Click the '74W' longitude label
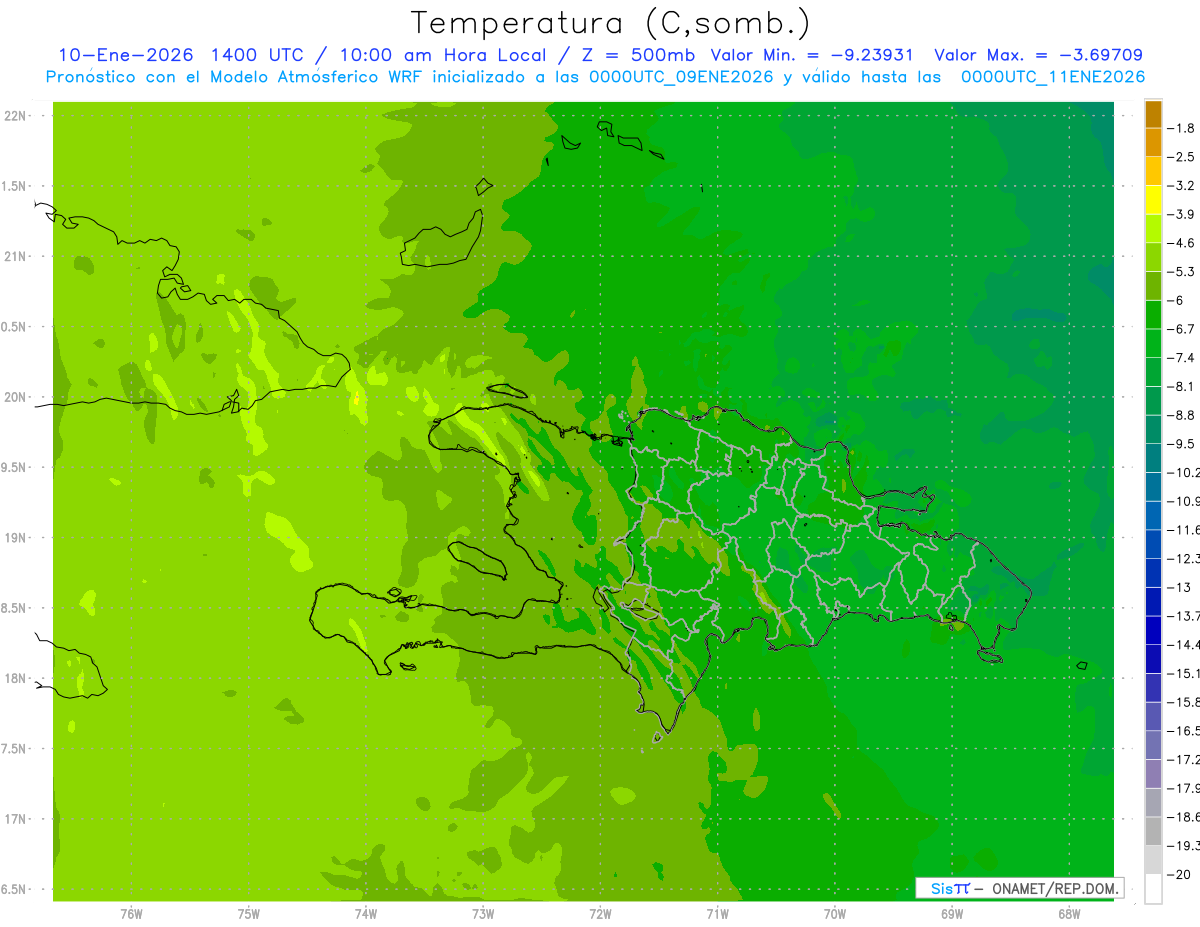 (x=365, y=914)
